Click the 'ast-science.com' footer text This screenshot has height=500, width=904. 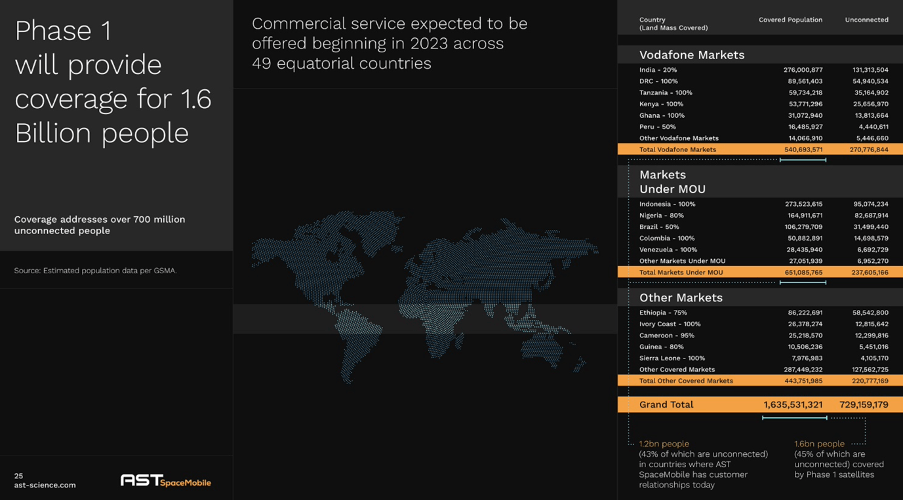click(x=45, y=485)
